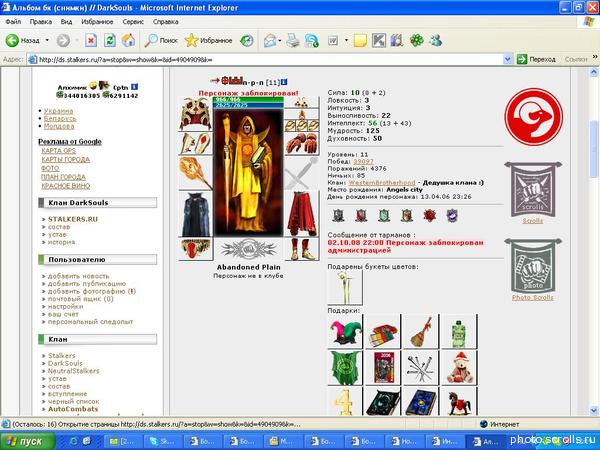Click the red boots equipment icon
The image size is (600, 450).
(302, 249)
